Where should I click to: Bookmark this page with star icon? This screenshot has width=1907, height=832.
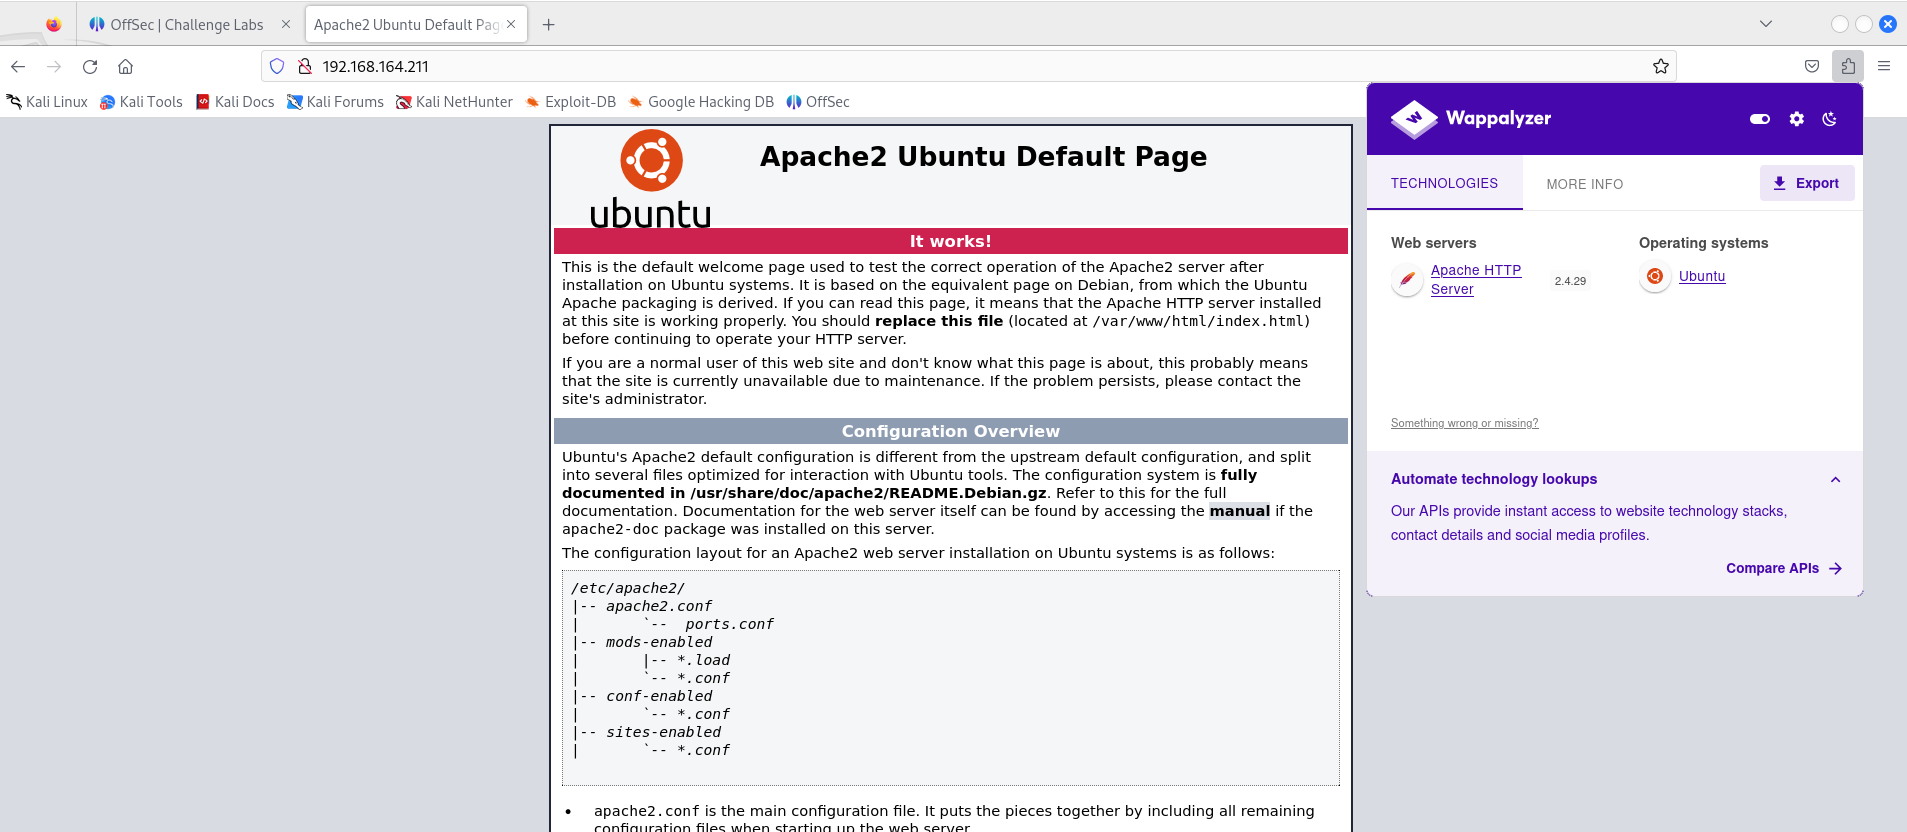[1661, 67]
